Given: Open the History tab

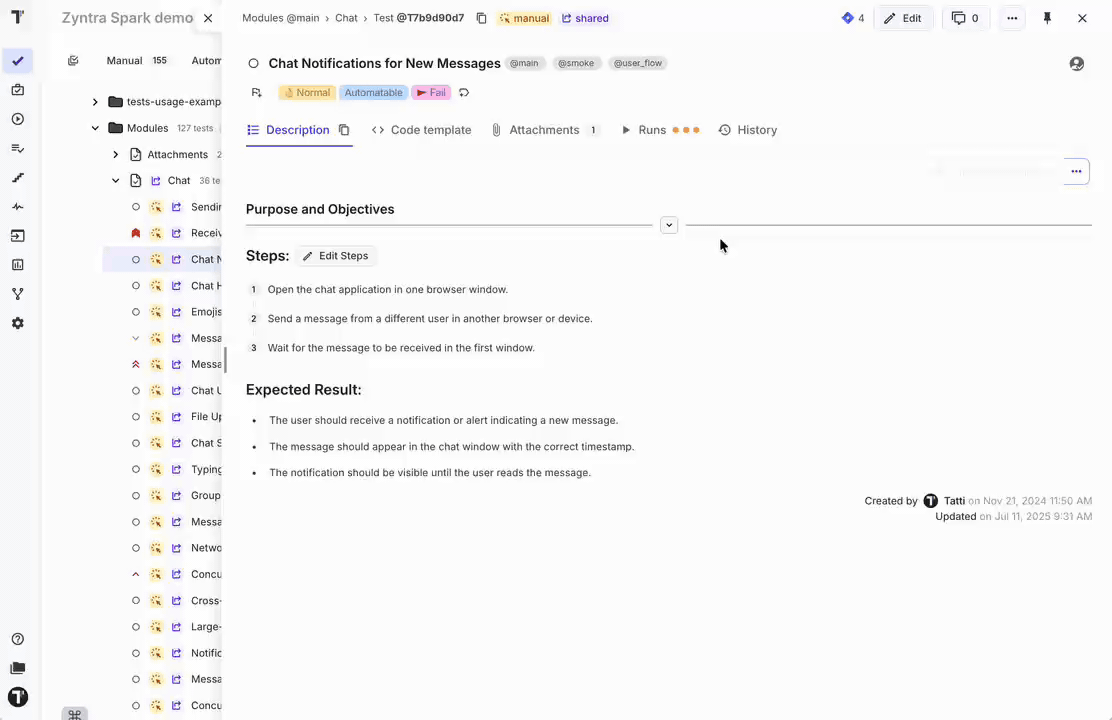Looking at the screenshot, I should 747,130.
